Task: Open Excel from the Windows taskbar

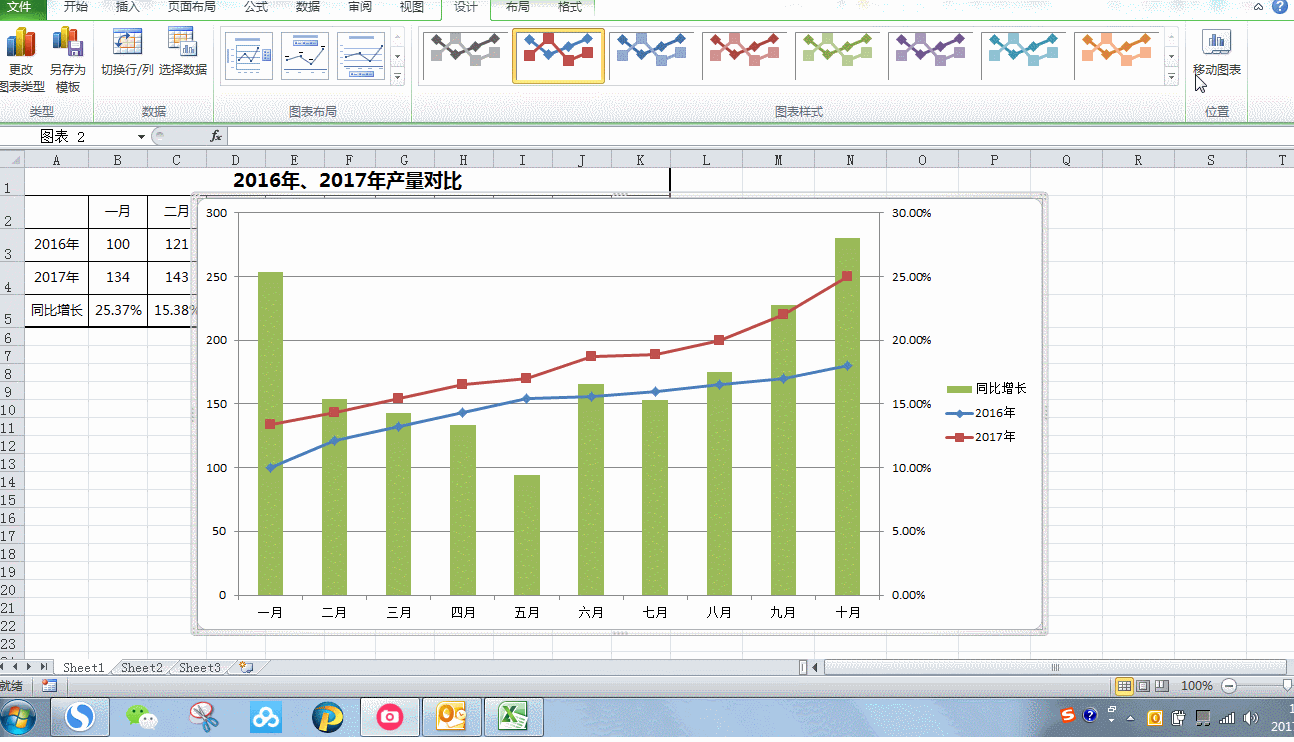Action: [513, 716]
